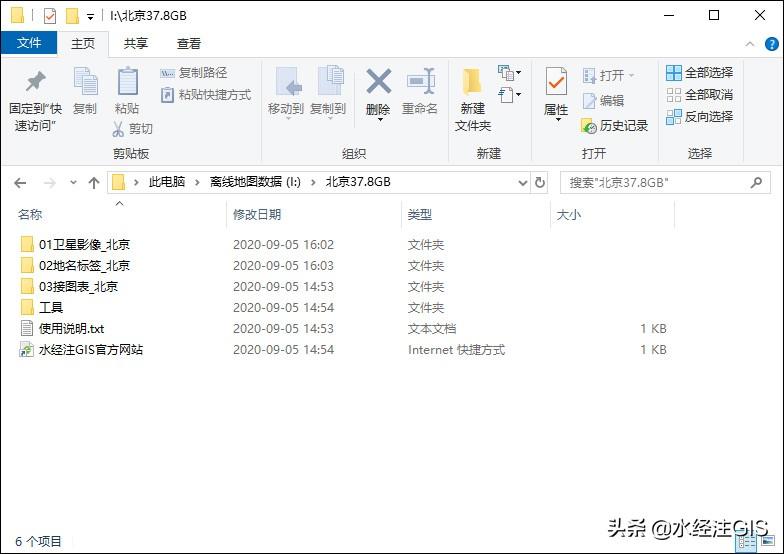Open the View ribbon tab
Viewport: 784px width, 554px height.
(189, 44)
